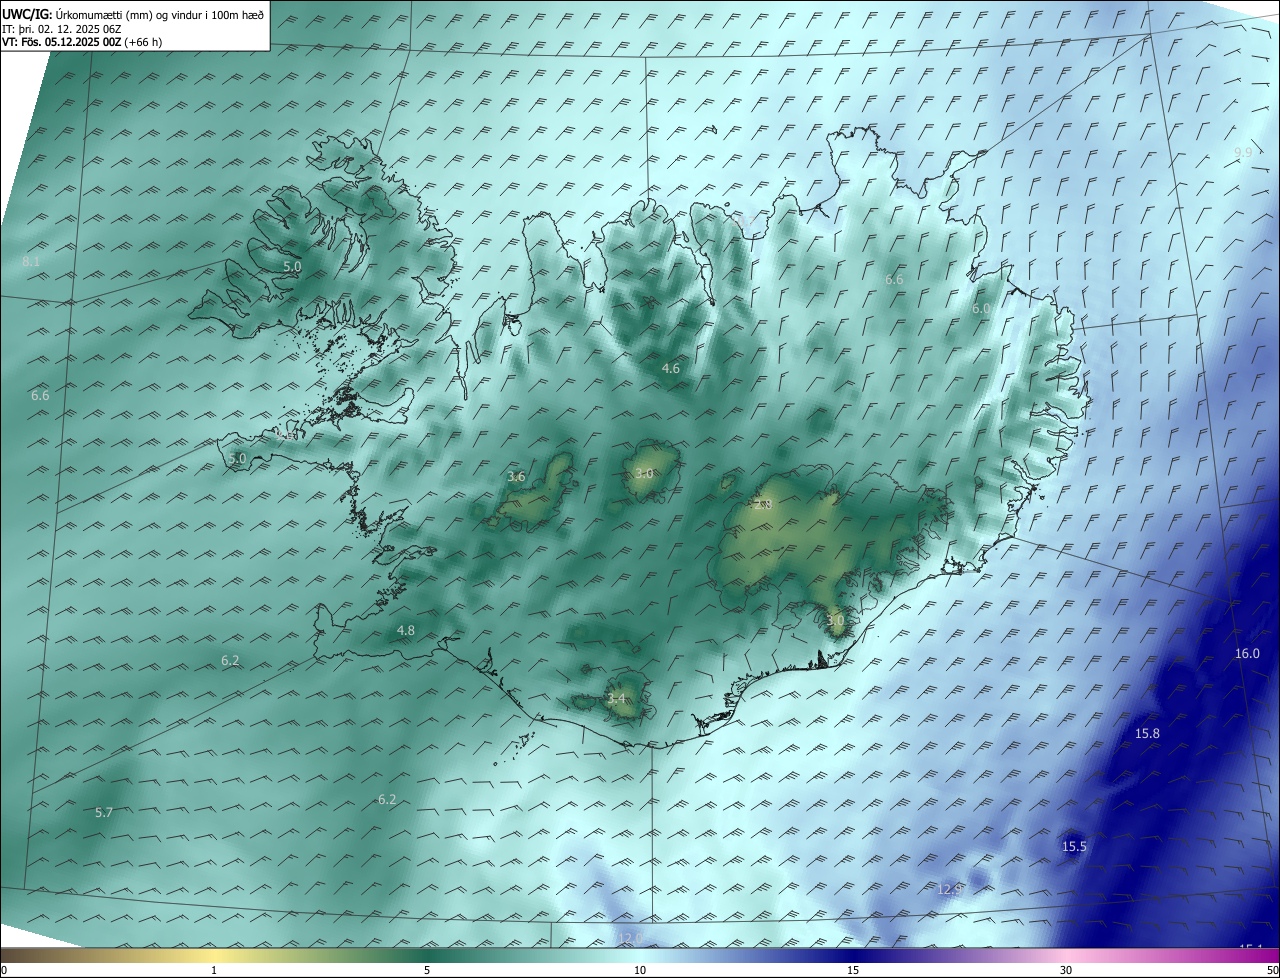Image resolution: width=1280 pixels, height=978 pixels.
Task: Click the colour scale tick labelled 50
Action: [x=1272, y=970]
